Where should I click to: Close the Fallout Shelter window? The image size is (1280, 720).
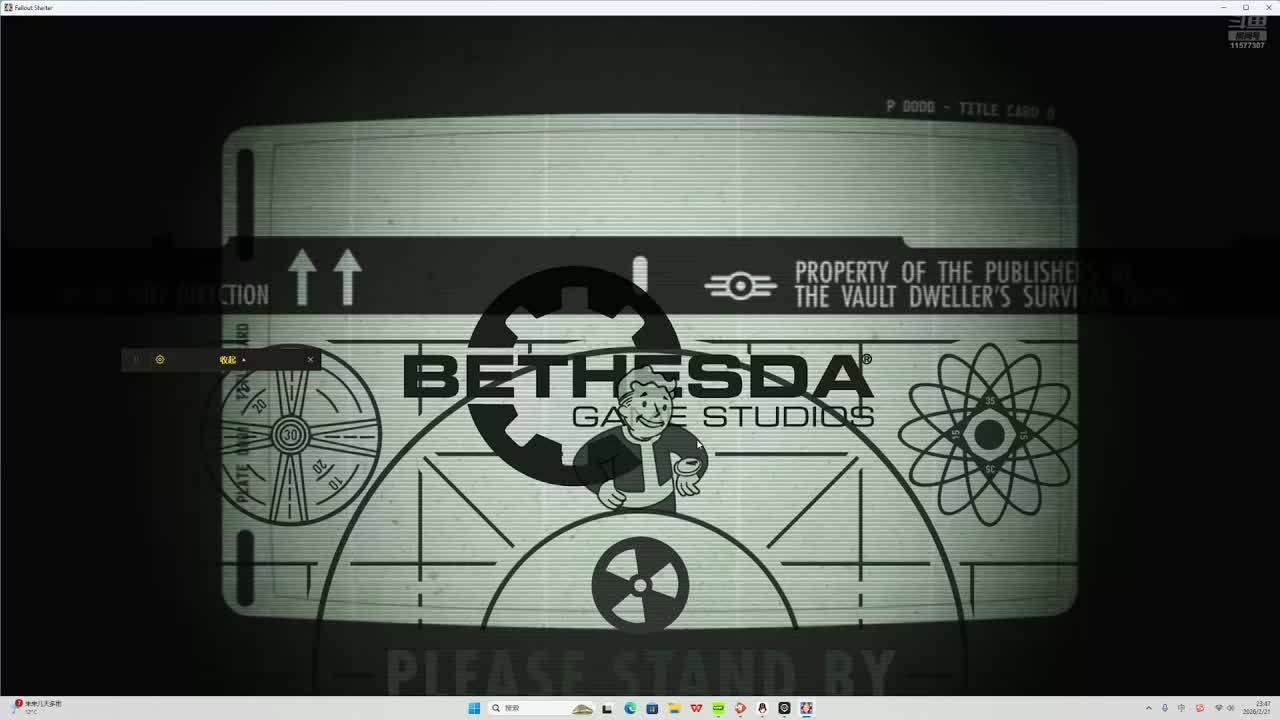click(1268, 7)
